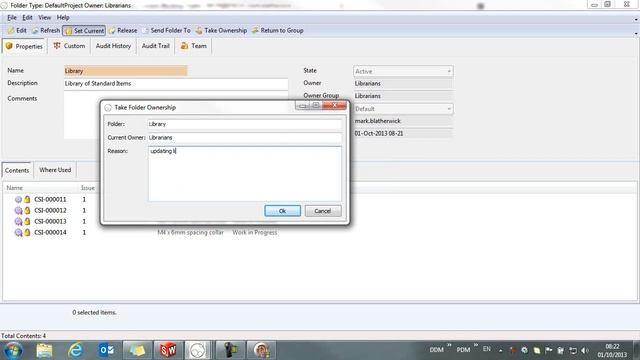Click Send Folder To

(166, 31)
